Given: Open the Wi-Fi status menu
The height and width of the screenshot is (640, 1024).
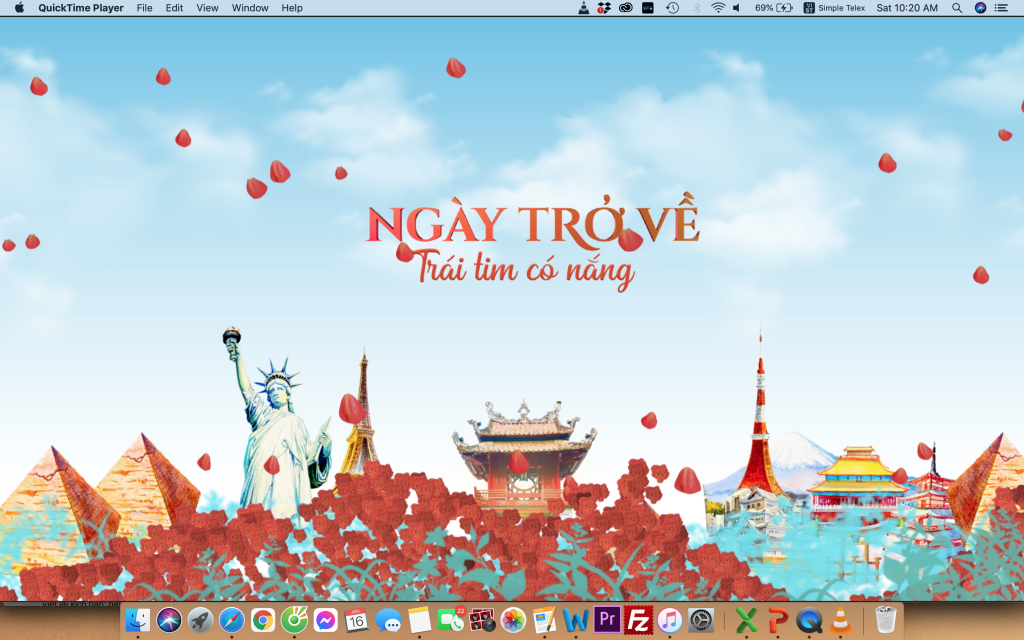Looking at the screenshot, I should coord(718,8).
